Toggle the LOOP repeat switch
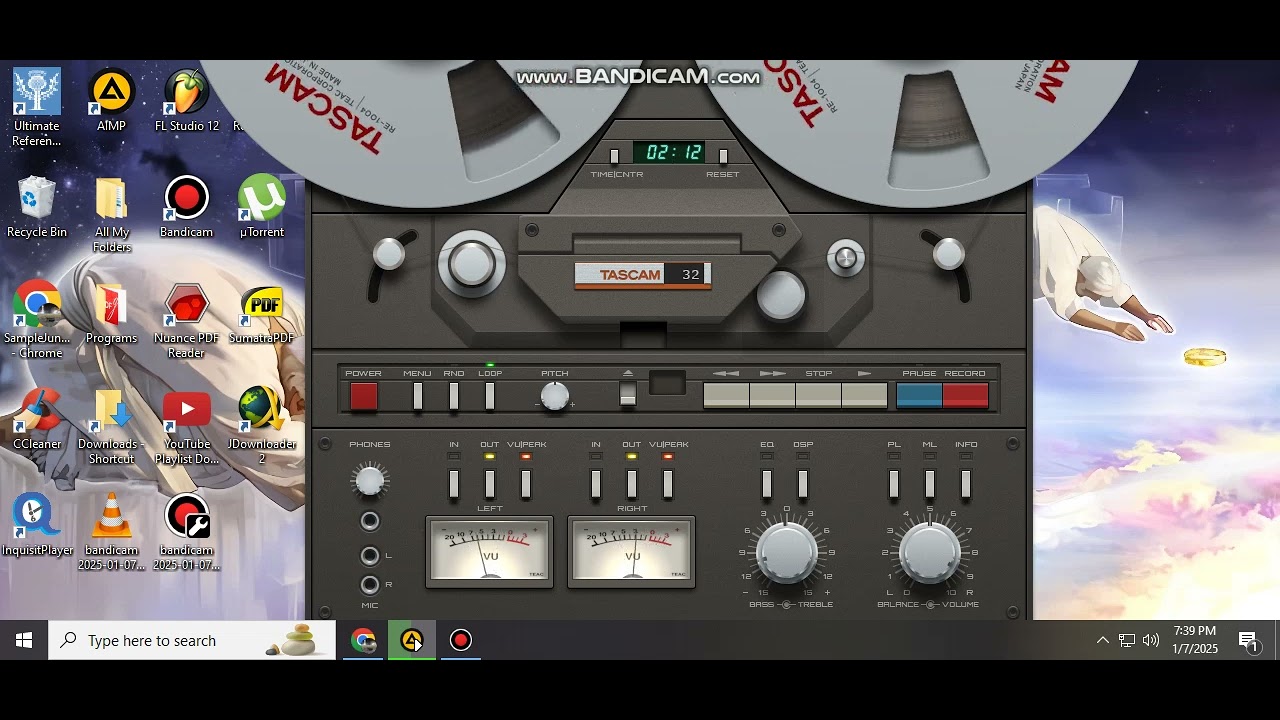 [x=490, y=396]
